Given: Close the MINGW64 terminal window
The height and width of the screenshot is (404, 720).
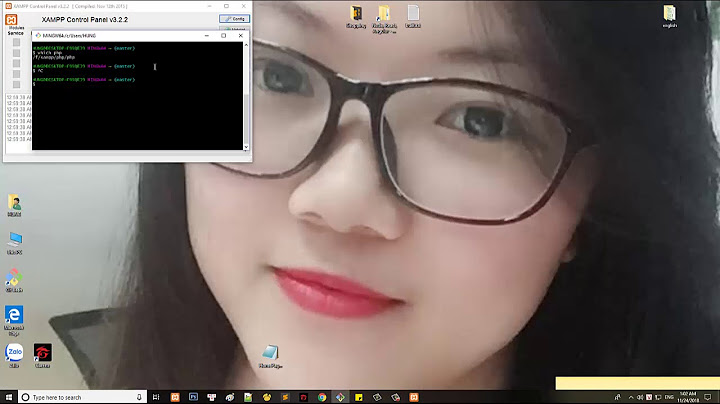Looking at the screenshot, I should [241, 35].
